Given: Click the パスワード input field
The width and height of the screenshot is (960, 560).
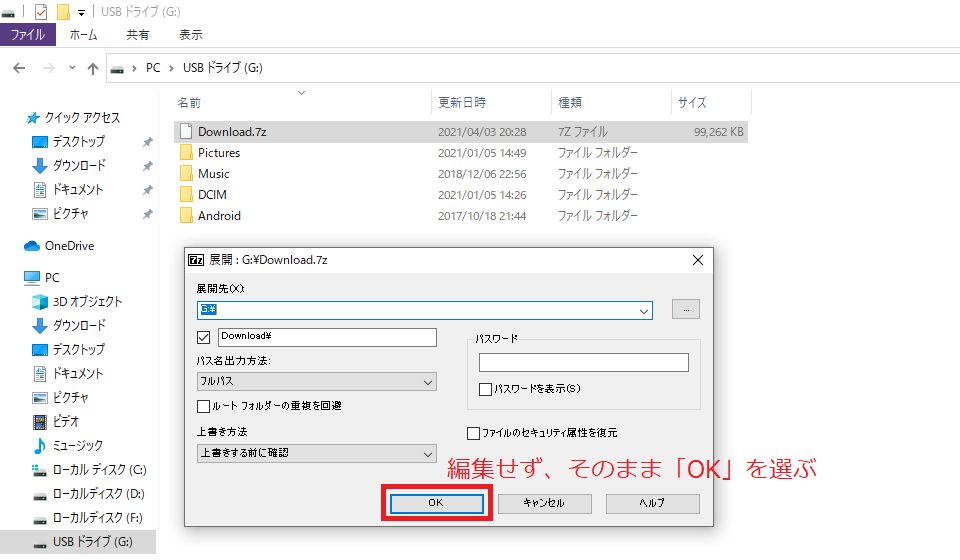Looking at the screenshot, I should tap(583, 362).
